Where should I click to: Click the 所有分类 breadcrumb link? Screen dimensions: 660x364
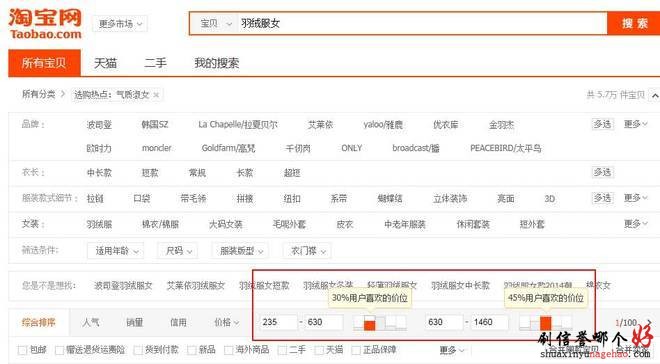38,95
